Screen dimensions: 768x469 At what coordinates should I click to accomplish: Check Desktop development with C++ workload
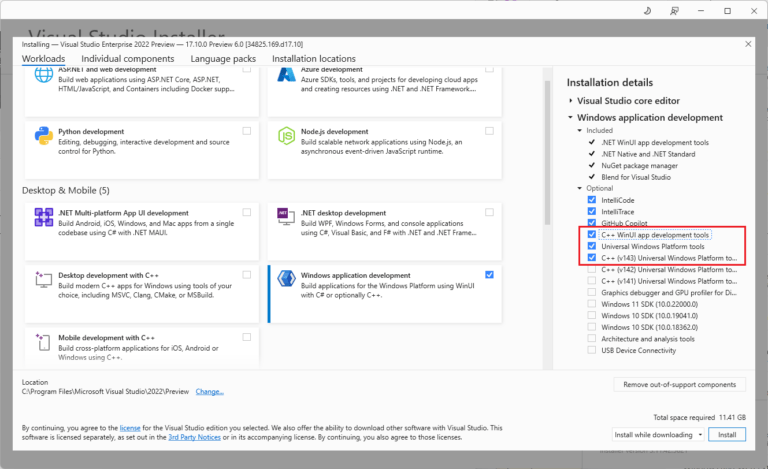pyautogui.click(x=247, y=275)
